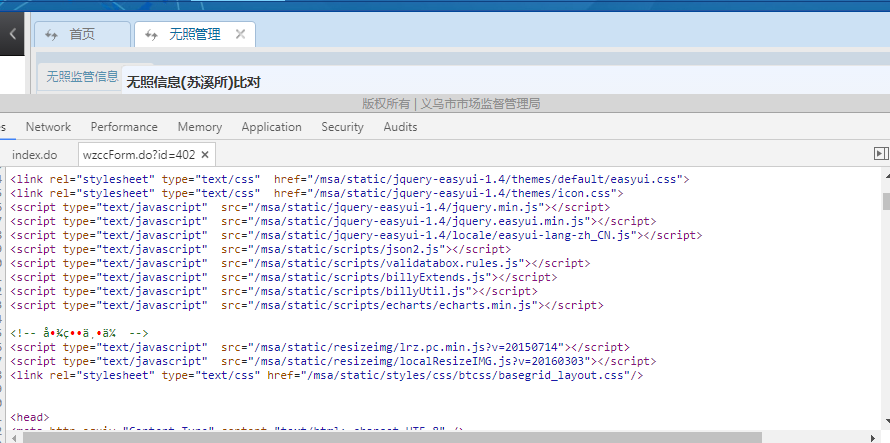Click the 版权所有 | 义乌市市场监督管理局 footer text

point(451,103)
